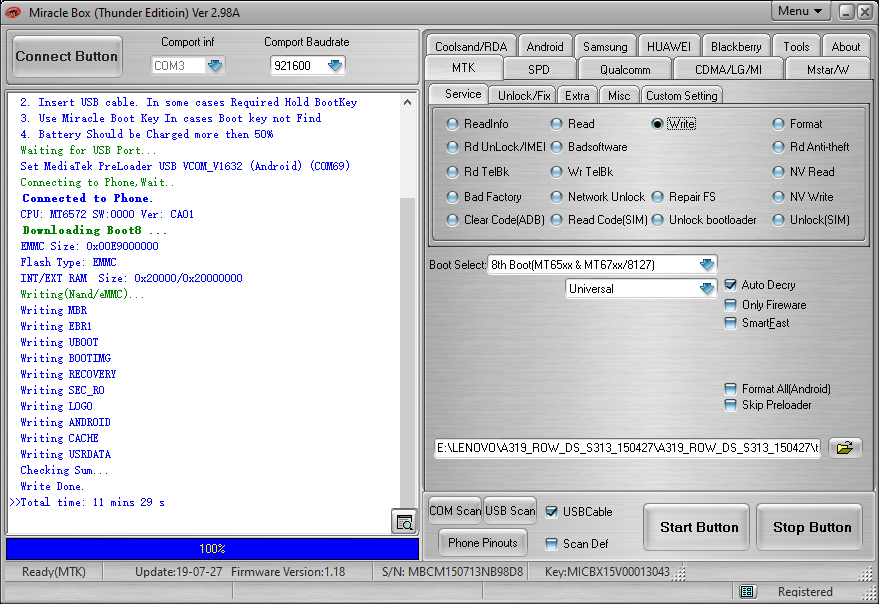The image size is (879, 604).
Task: Click the Connect Button
Action: point(67,57)
